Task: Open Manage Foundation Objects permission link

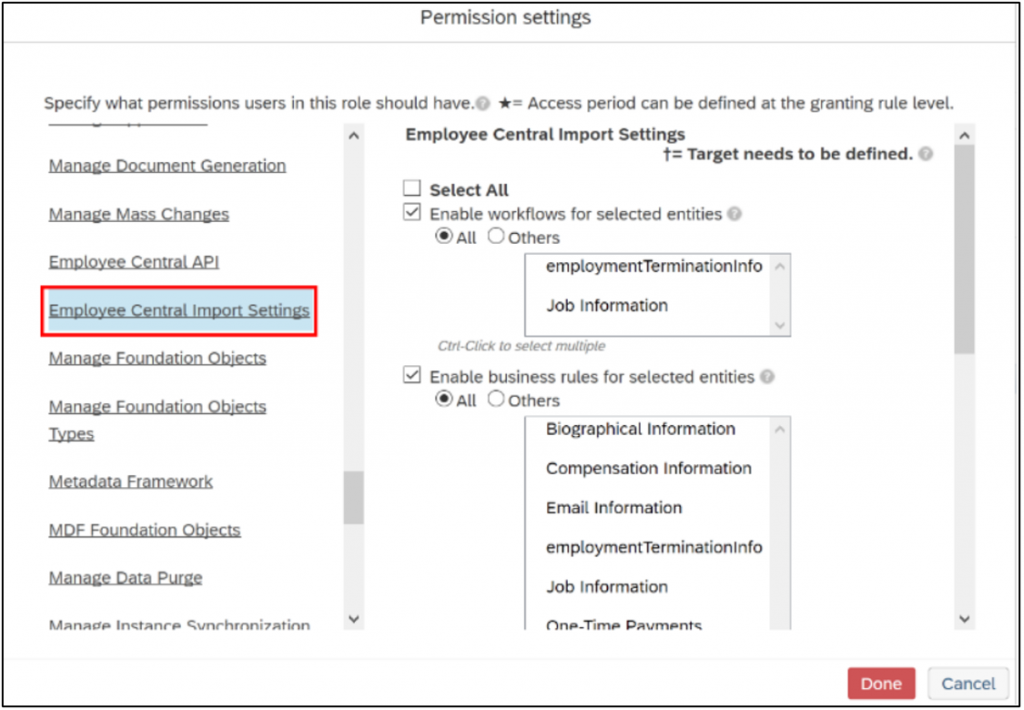Action: coord(157,358)
